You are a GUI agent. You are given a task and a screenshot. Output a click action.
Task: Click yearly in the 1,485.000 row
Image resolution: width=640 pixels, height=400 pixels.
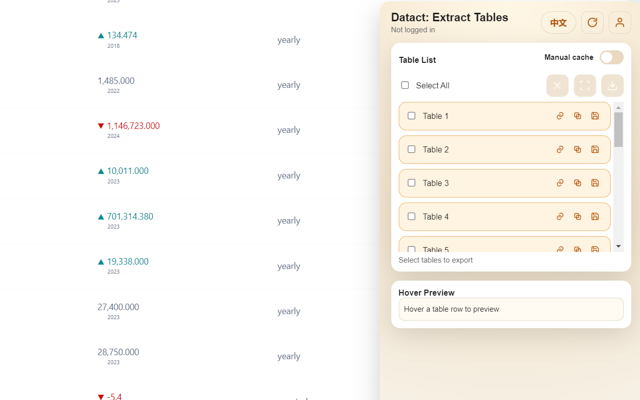pos(289,85)
